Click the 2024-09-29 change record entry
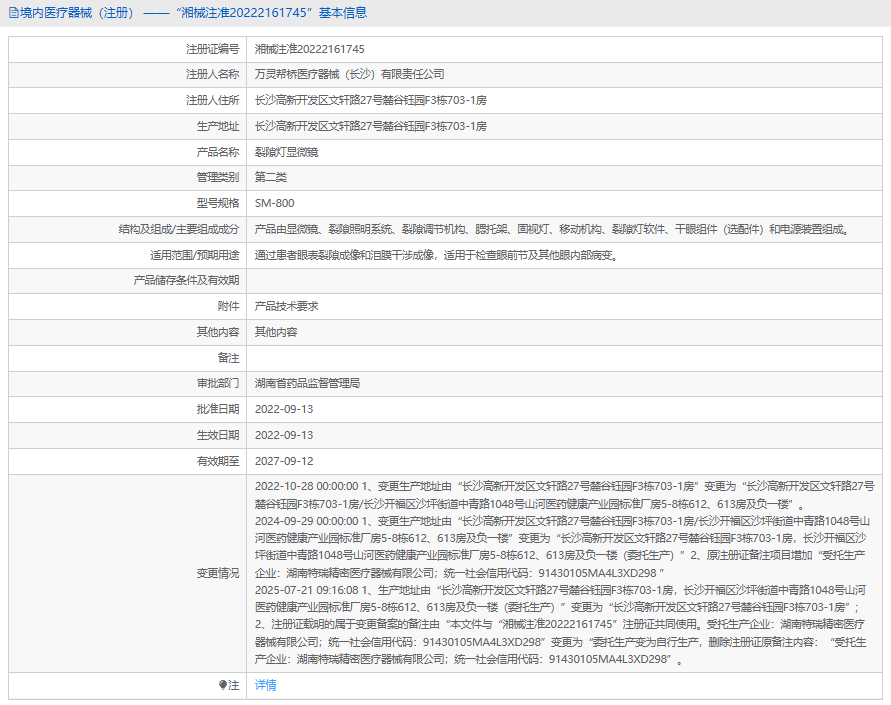This screenshot has width=891, height=705. [562, 547]
